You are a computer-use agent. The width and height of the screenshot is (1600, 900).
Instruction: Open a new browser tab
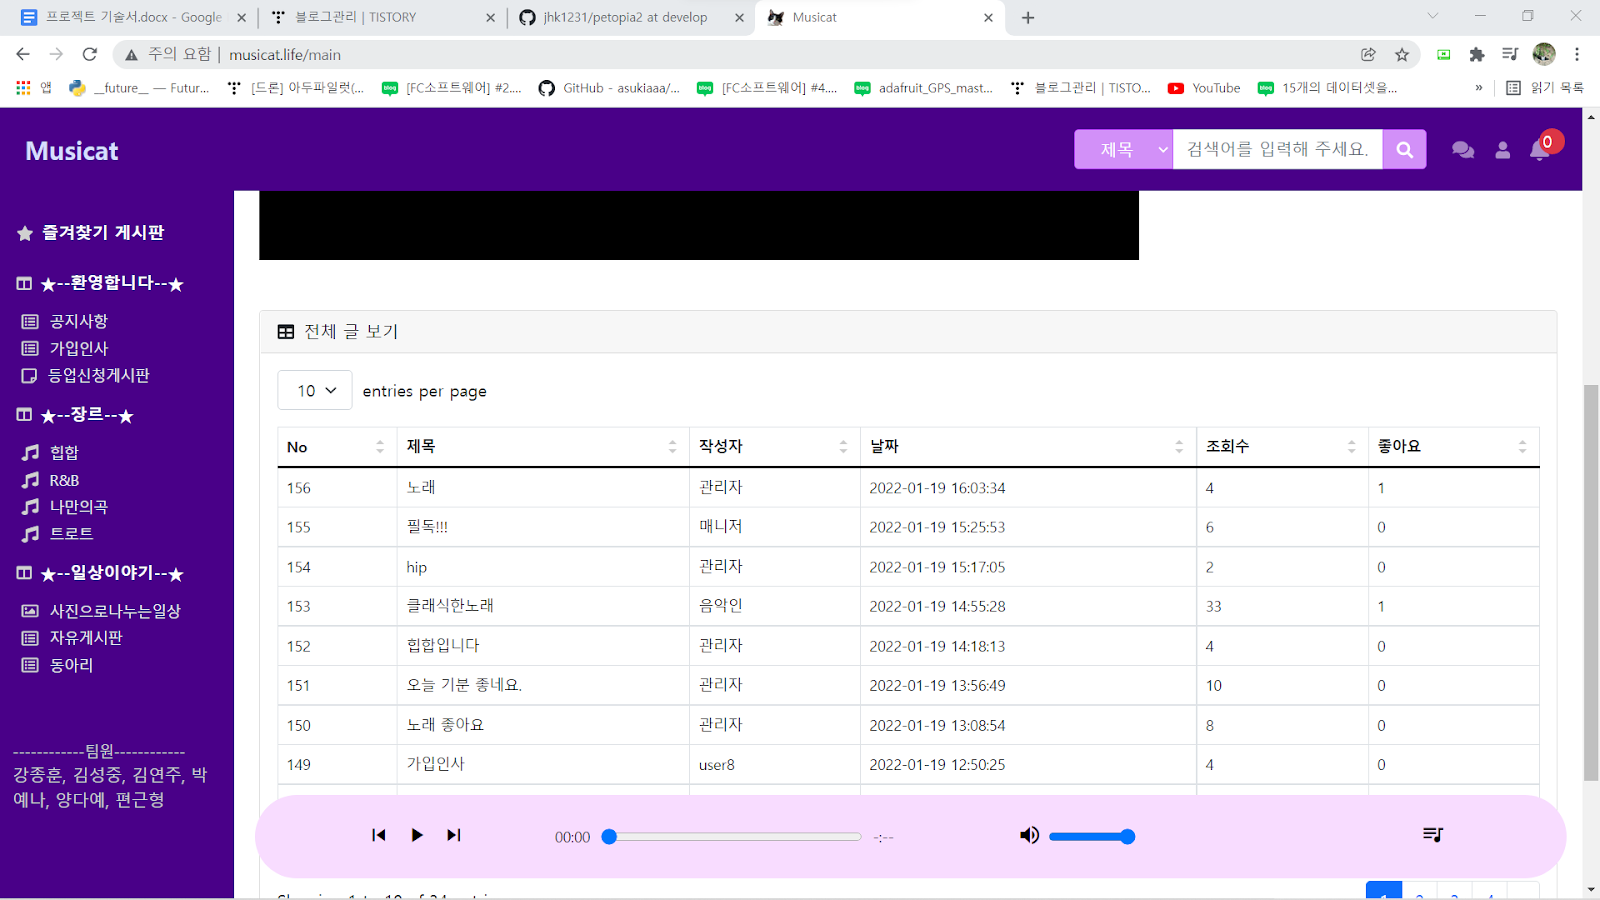click(1028, 17)
